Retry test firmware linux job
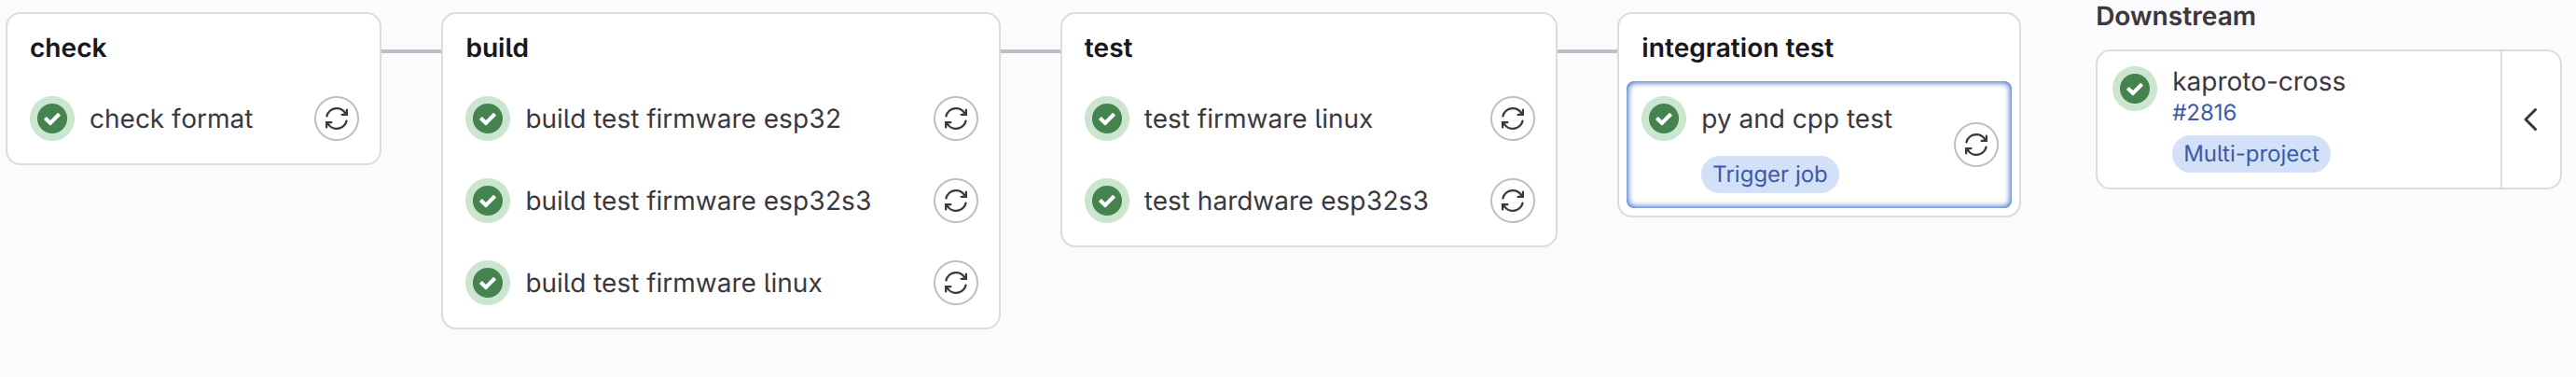The width and height of the screenshot is (2576, 377). pyautogui.click(x=1513, y=119)
